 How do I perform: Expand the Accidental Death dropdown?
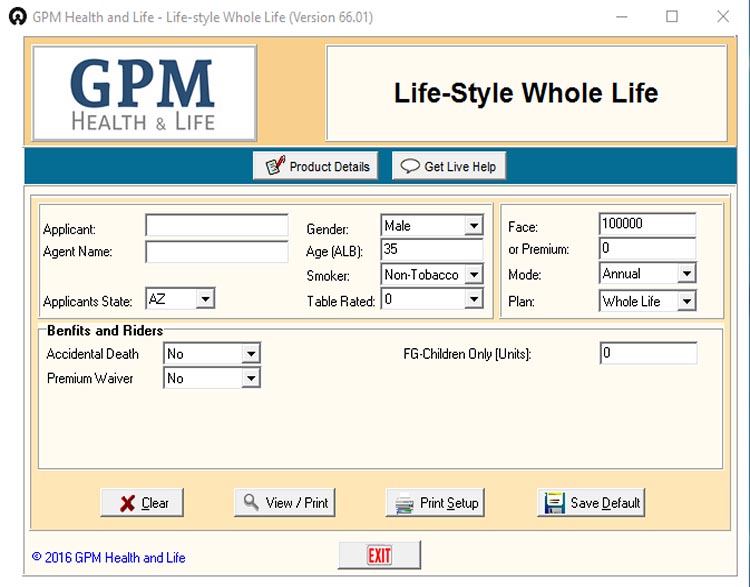tap(251, 354)
